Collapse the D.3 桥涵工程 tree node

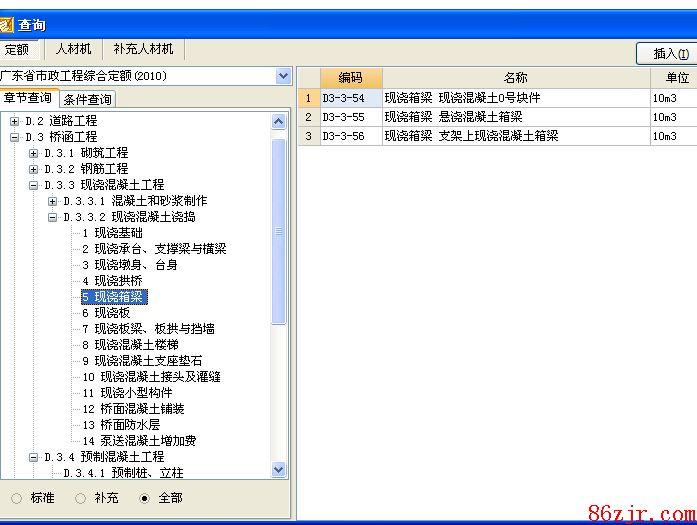tap(15, 137)
